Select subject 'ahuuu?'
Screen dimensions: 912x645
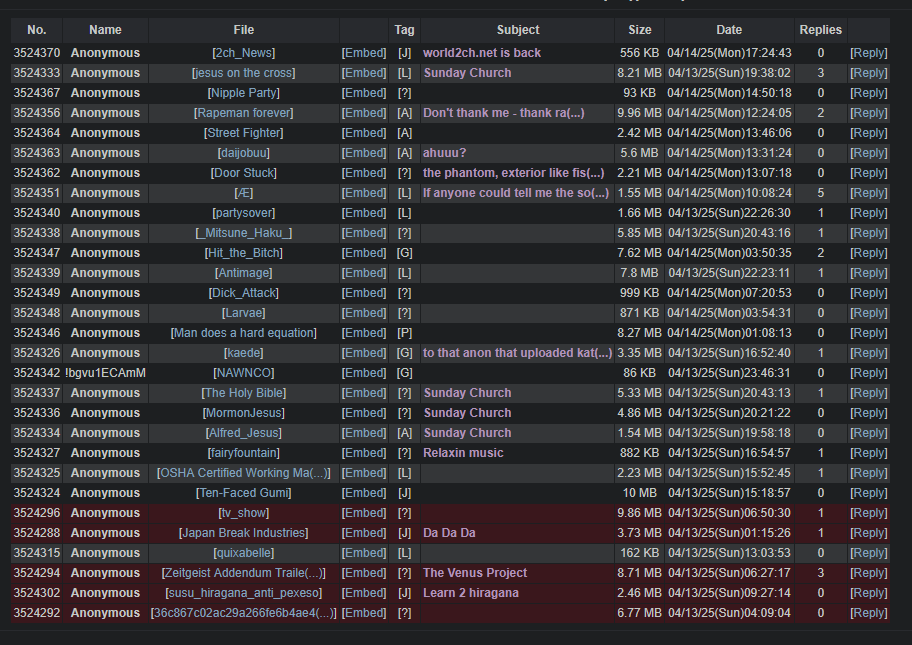pyautogui.click(x=444, y=153)
